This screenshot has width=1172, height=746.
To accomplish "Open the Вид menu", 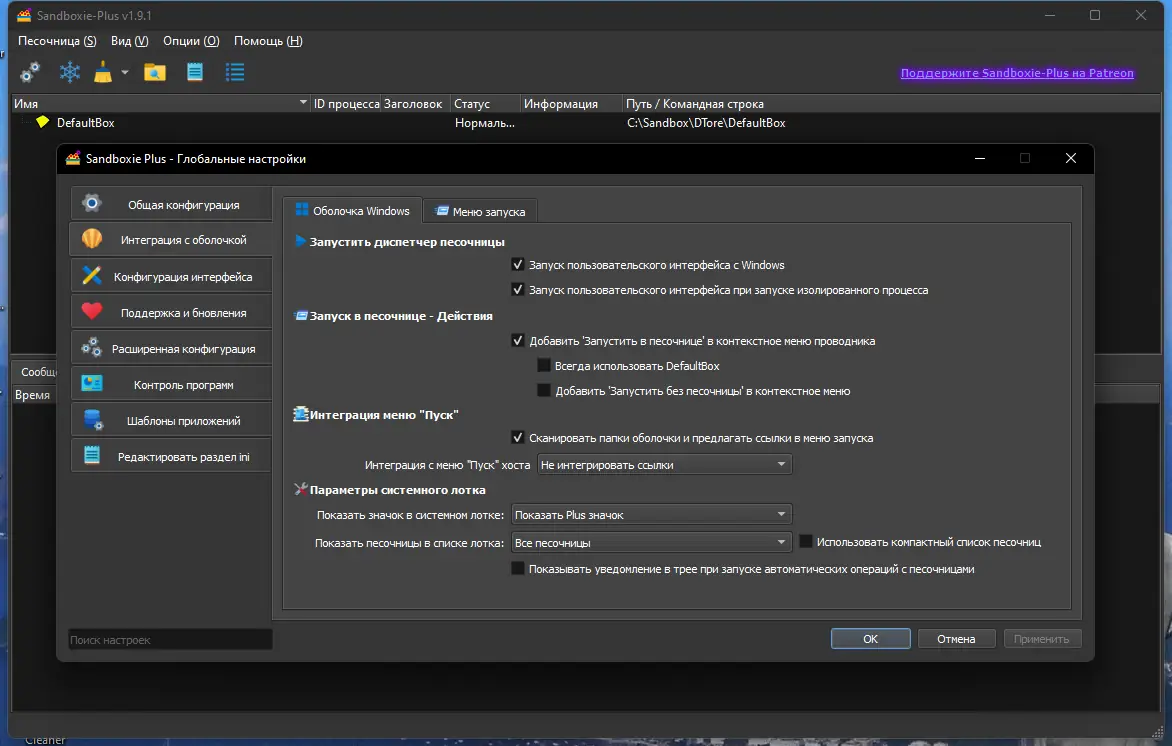I will click(x=129, y=40).
